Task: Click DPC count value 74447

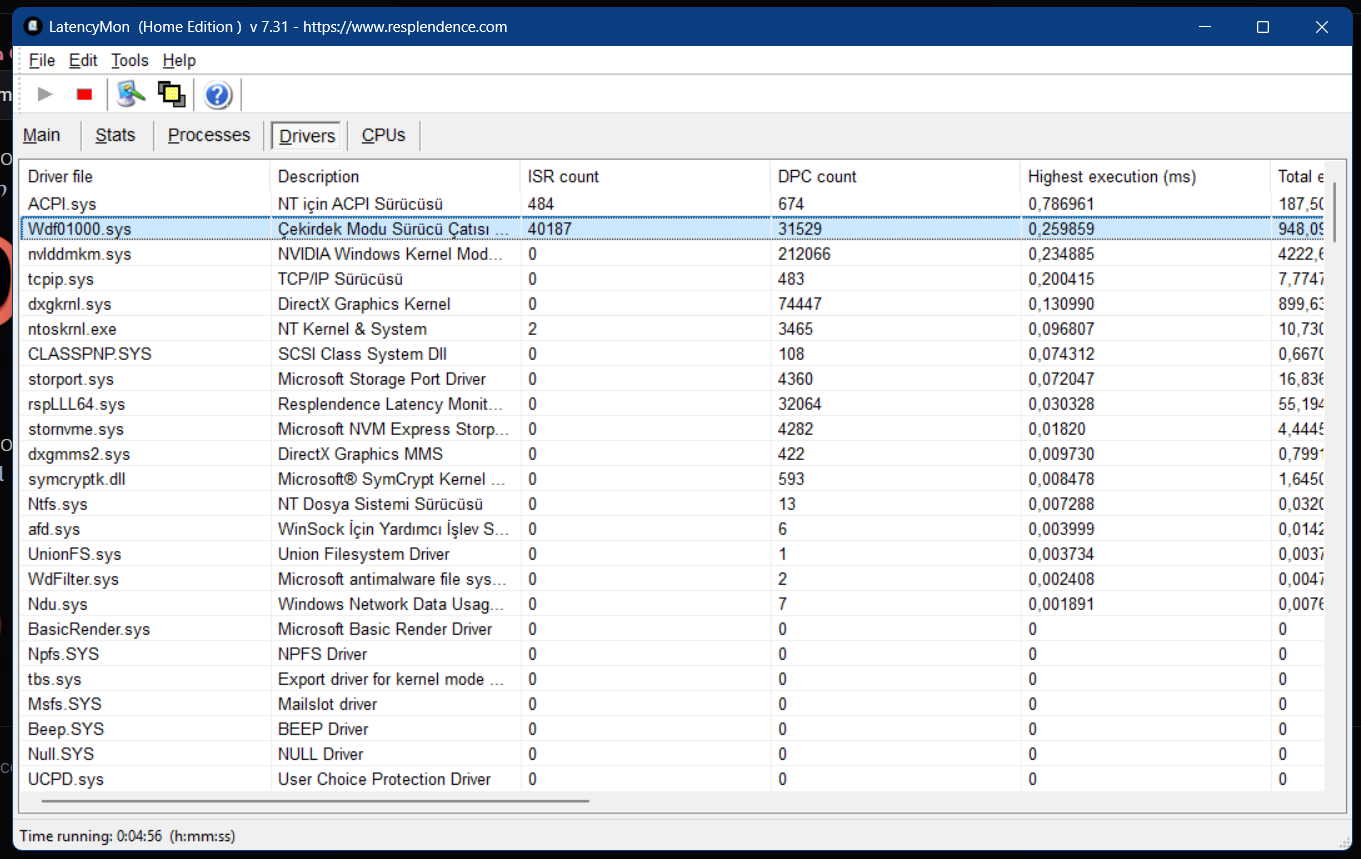Action: pos(800,304)
